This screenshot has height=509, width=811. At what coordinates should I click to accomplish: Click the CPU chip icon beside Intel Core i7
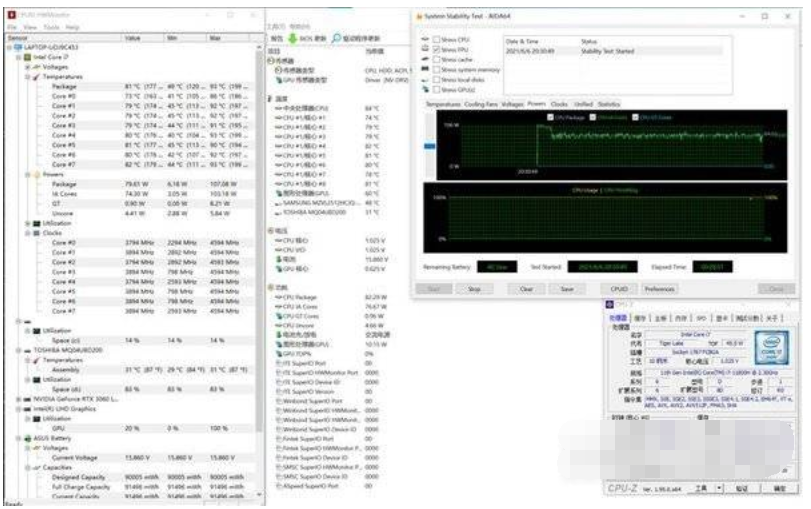tap(27, 57)
